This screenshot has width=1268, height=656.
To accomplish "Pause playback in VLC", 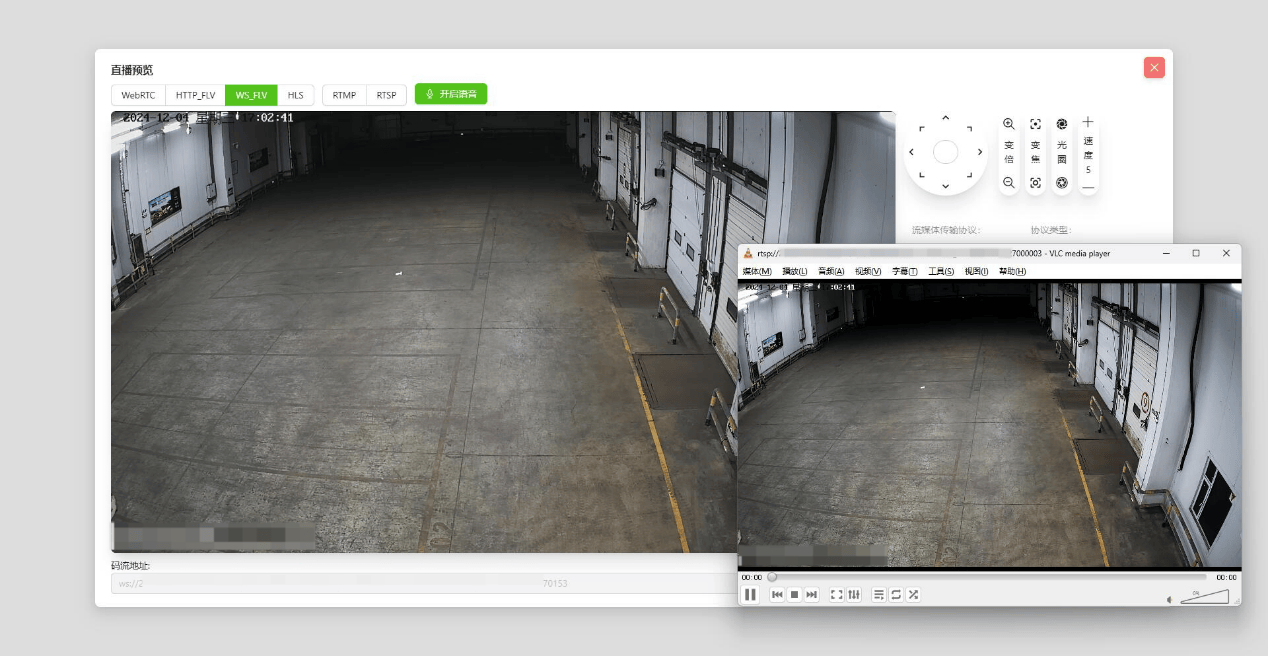I will click(x=750, y=594).
